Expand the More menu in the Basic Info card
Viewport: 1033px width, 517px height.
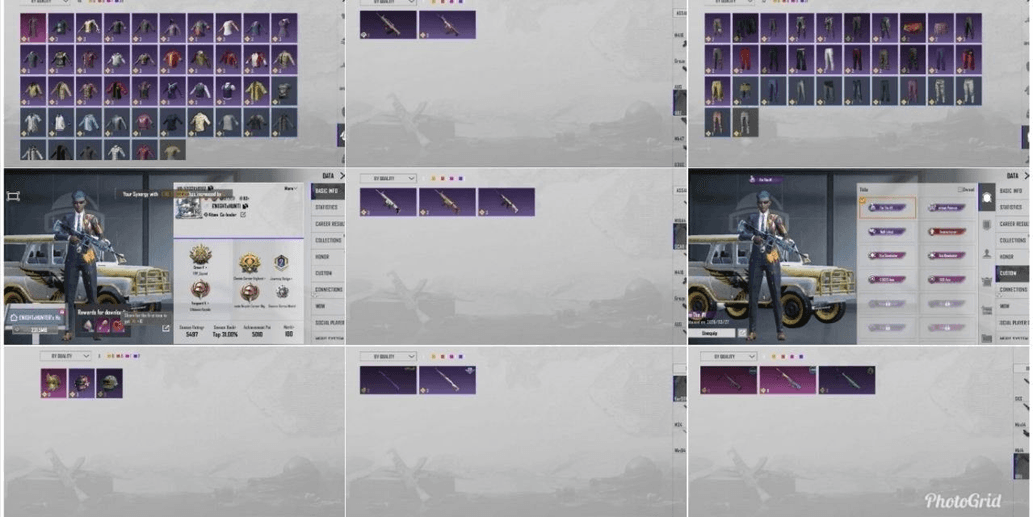(289, 189)
